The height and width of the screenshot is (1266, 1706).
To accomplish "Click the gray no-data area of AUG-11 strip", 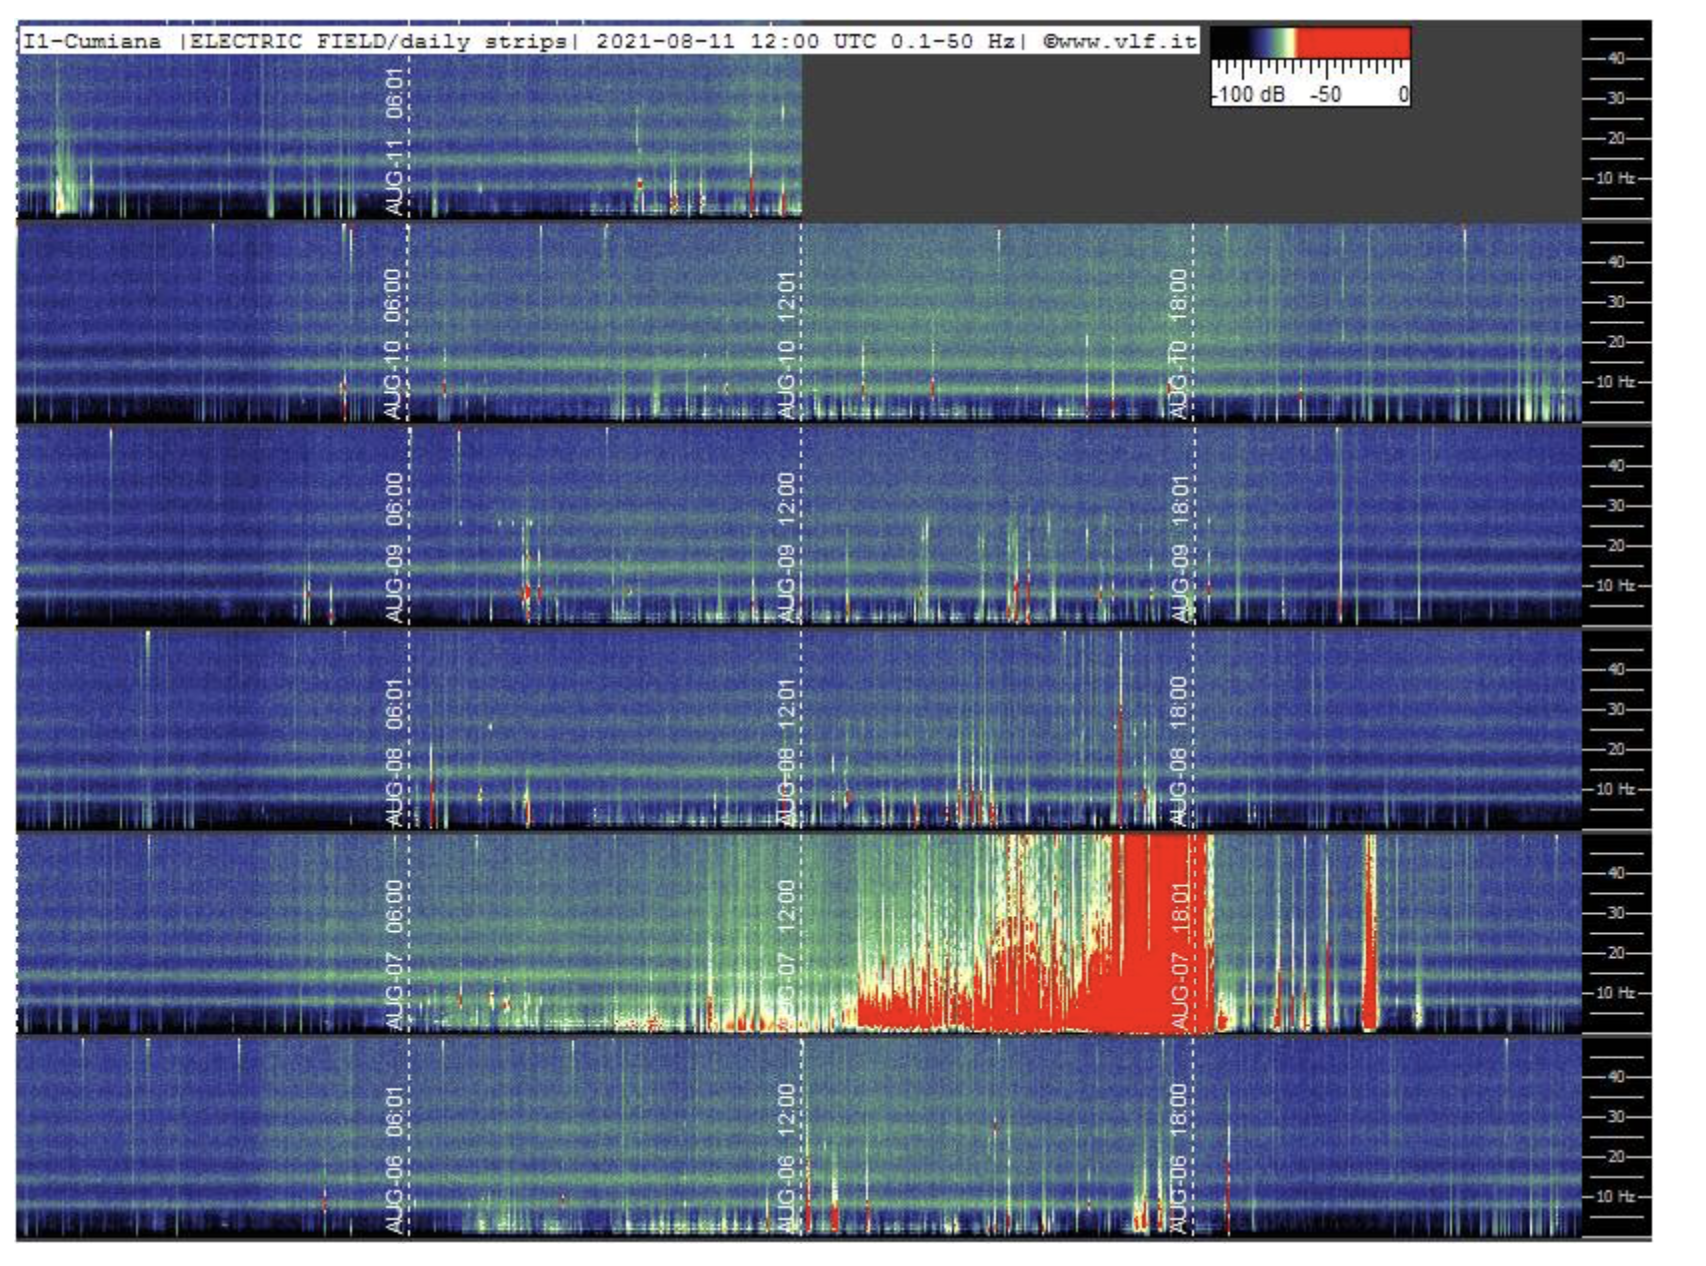I will 1190,138.
